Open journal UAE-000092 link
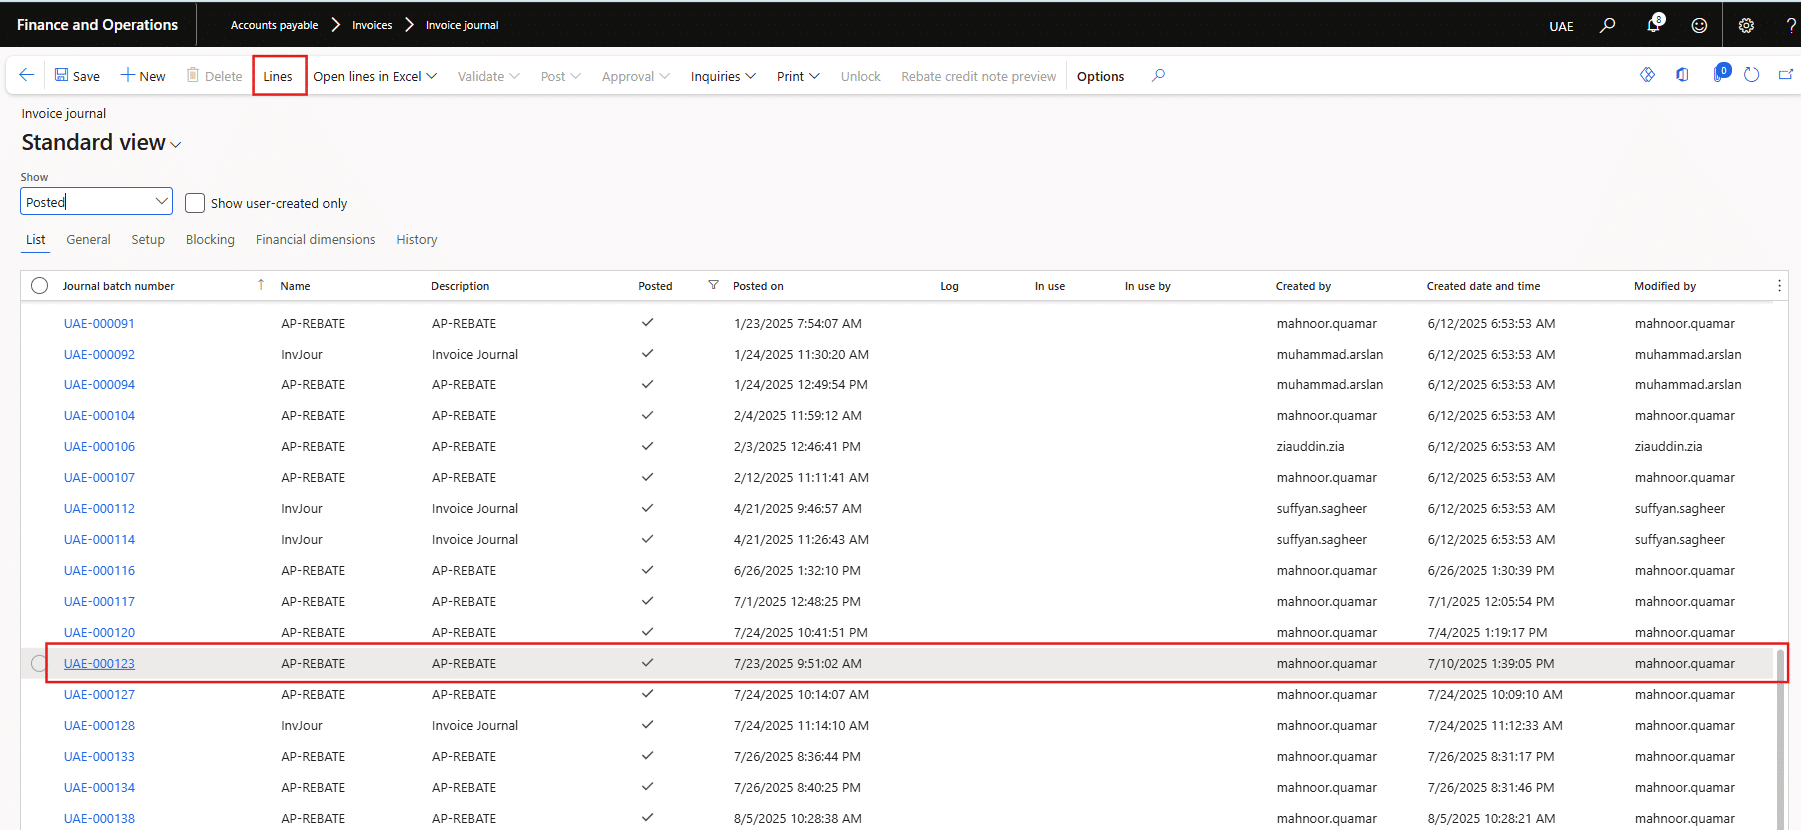Viewport: 1801px width, 830px height. click(x=99, y=354)
